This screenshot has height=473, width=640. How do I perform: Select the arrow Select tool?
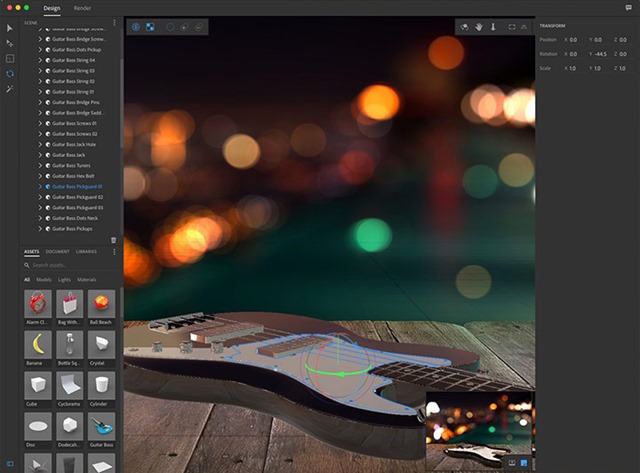tap(9, 28)
